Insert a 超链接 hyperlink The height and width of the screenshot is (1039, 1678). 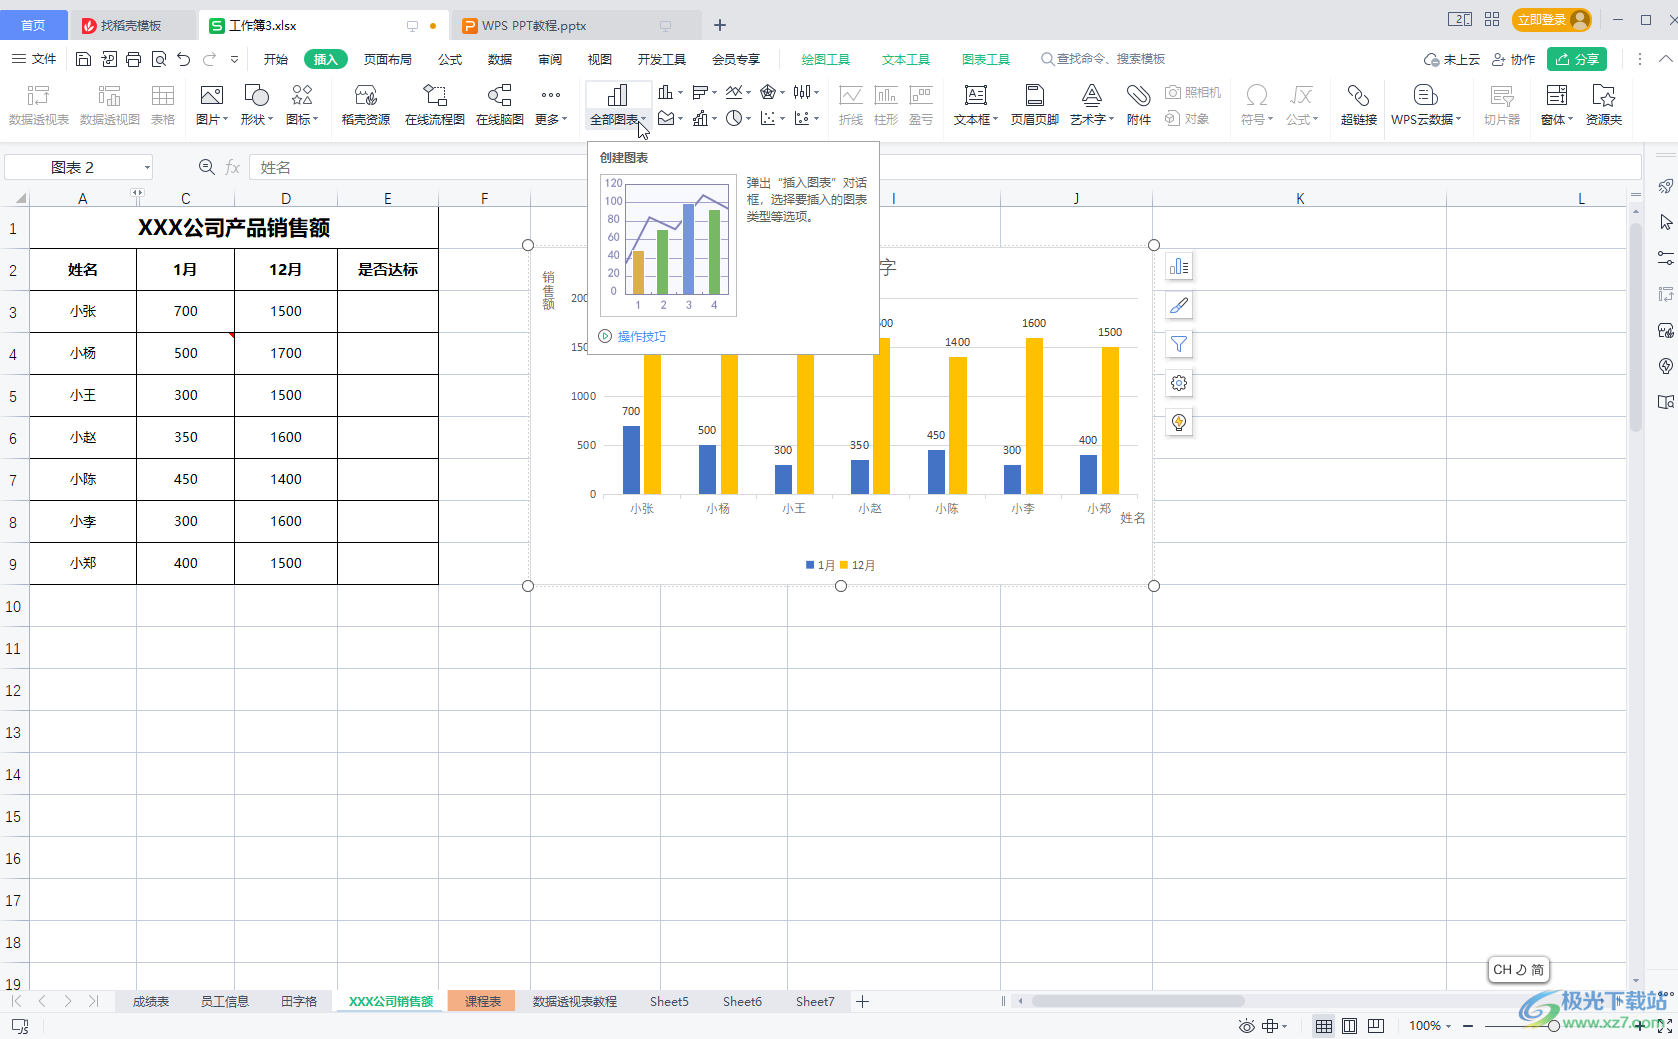[1359, 104]
